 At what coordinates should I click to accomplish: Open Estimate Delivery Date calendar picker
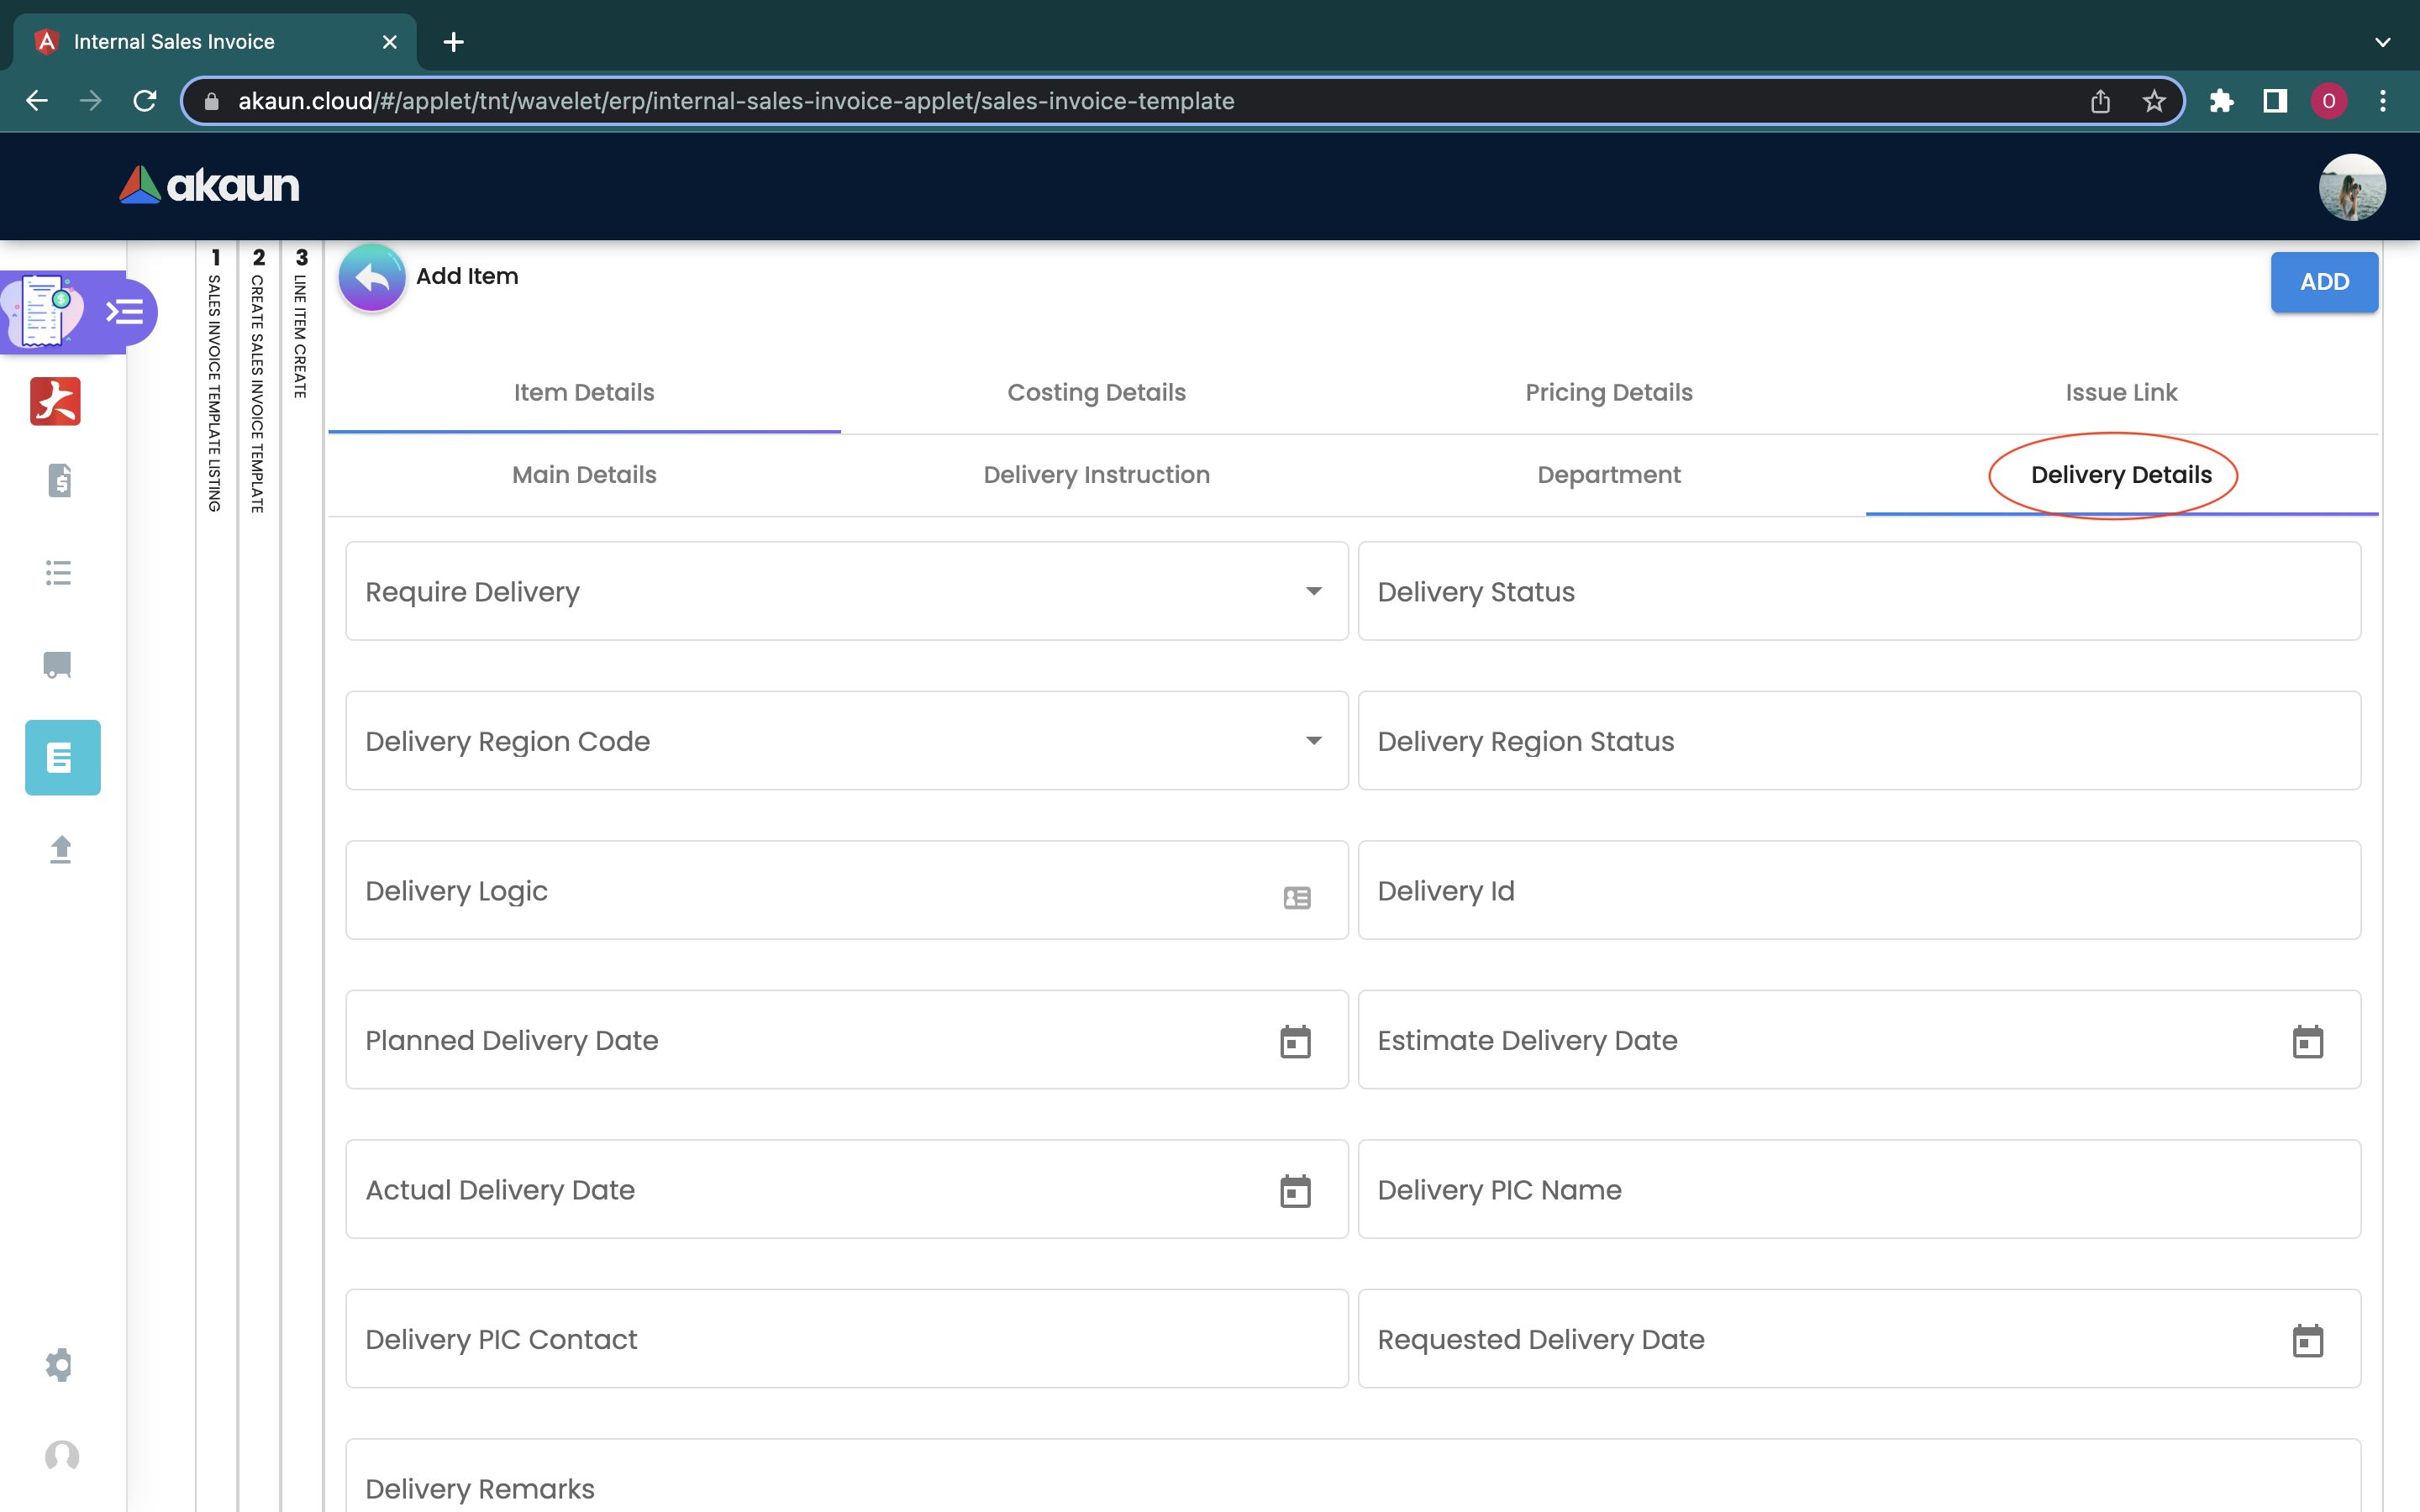(2307, 1041)
